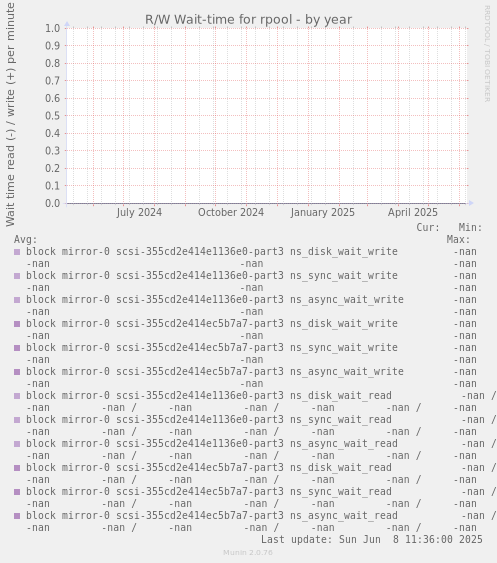This screenshot has width=497, height=563.
Task: Click the October 2024 axis label
Action: coord(231,212)
